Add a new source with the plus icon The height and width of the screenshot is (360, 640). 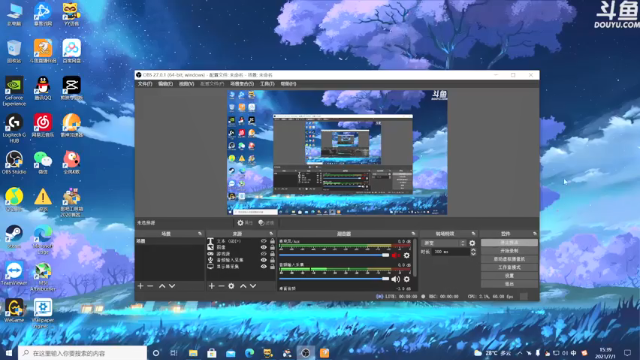pyautogui.click(x=211, y=286)
